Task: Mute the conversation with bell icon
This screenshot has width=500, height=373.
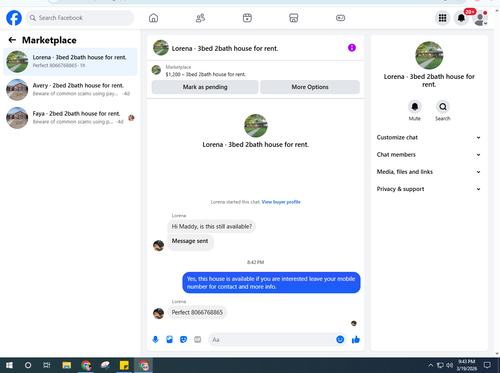Action: (x=415, y=107)
